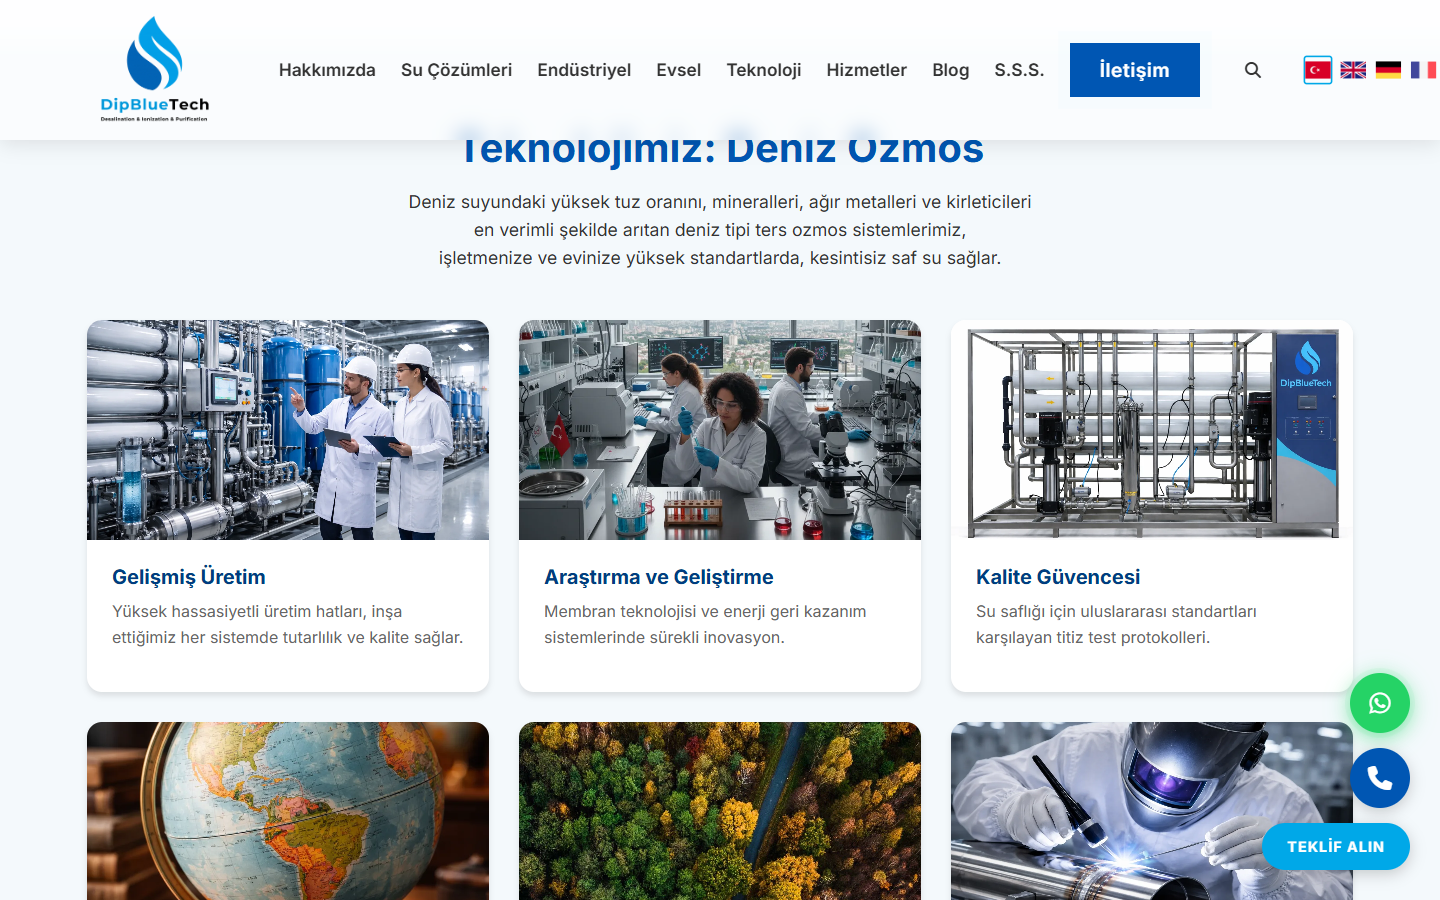The width and height of the screenshot is (1440, 900).
Task: View the Gelişmiş Üretim factory image
Action: coord(288,430)
